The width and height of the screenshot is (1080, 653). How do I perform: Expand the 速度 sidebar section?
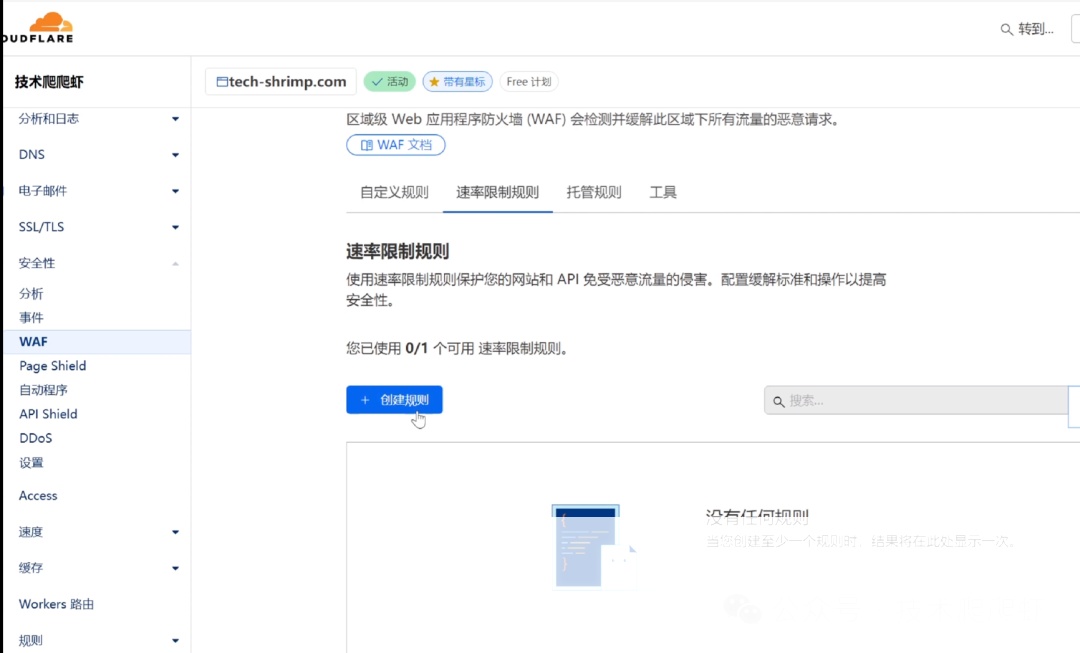click(x=175, y=532)
